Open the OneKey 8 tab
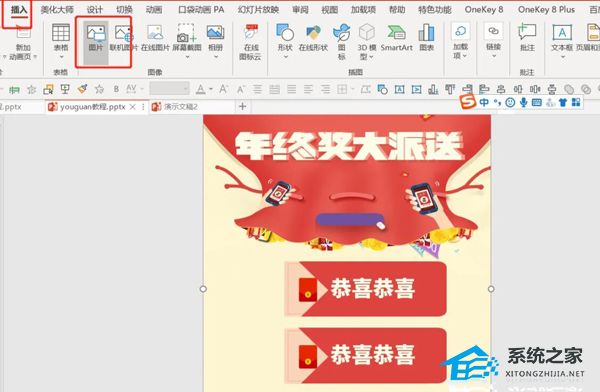600x392 pixels. [484, 10]
